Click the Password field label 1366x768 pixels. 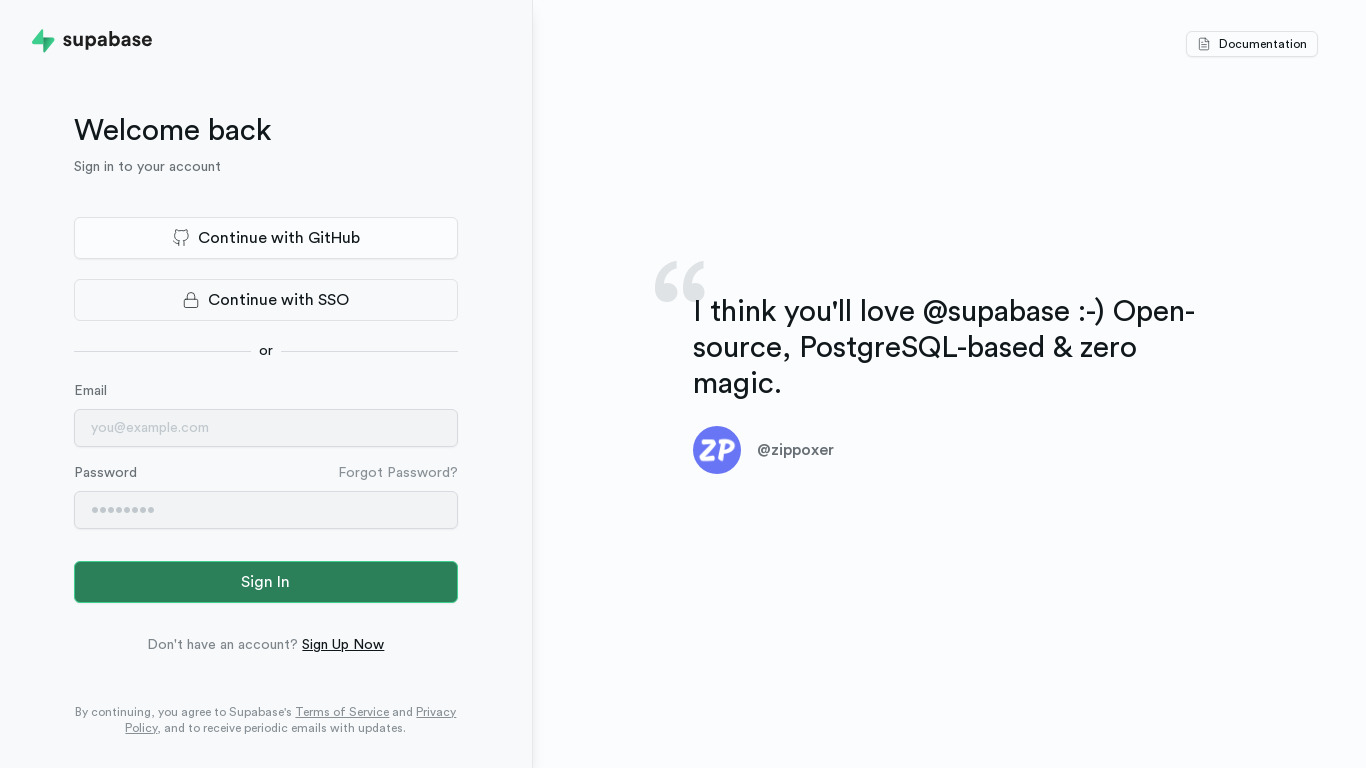[x=105, y=472]
